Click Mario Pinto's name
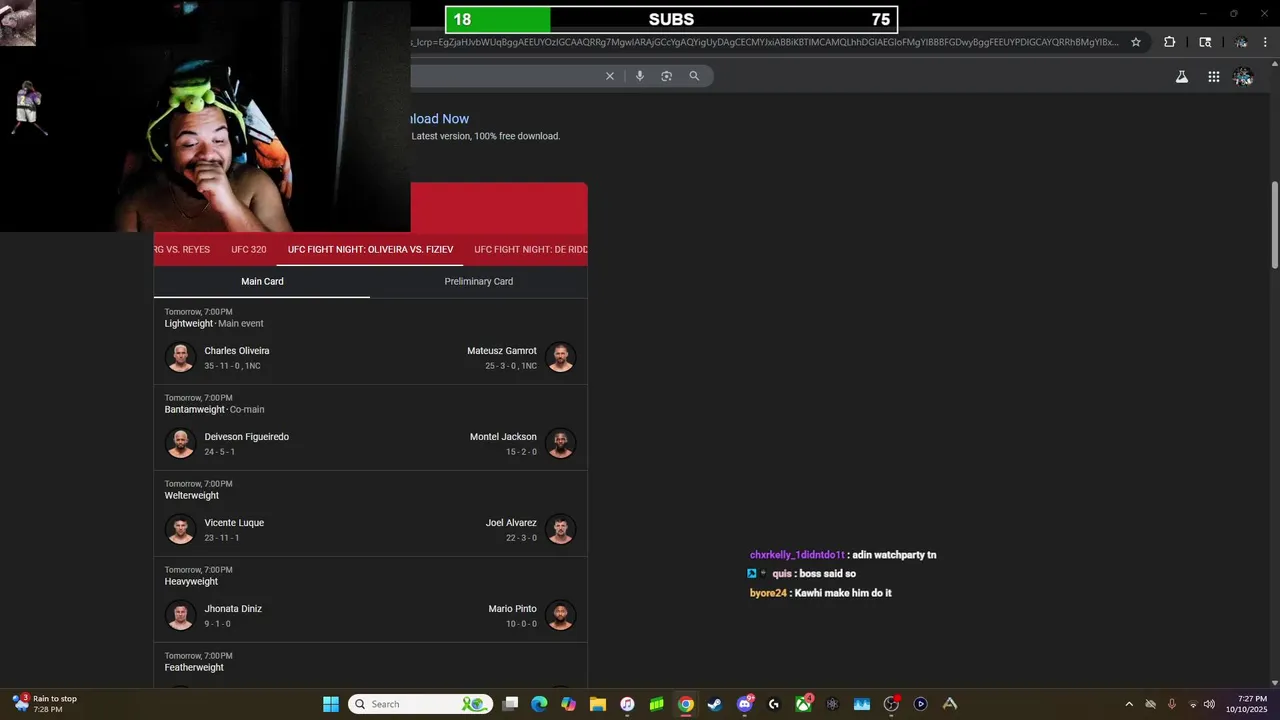Screen dimensions: 1280x720 tap(513, 609)
